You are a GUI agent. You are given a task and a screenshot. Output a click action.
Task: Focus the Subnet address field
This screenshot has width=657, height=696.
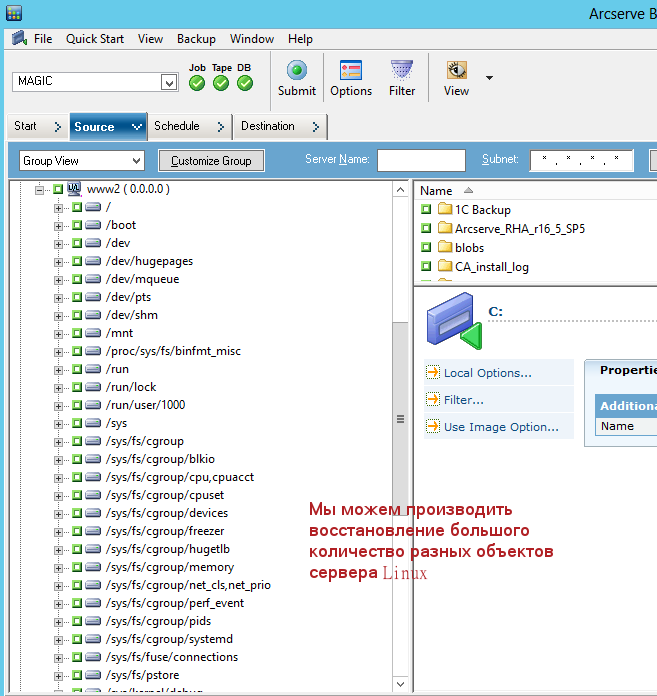coord(582,160)
